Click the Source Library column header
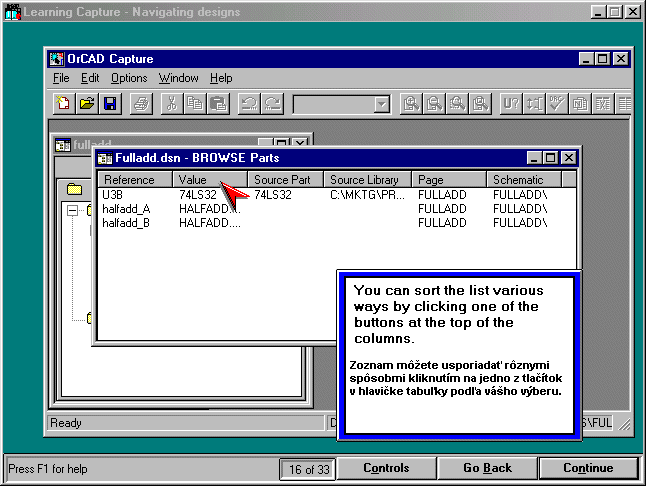The image size is (646, 486). 366,180
